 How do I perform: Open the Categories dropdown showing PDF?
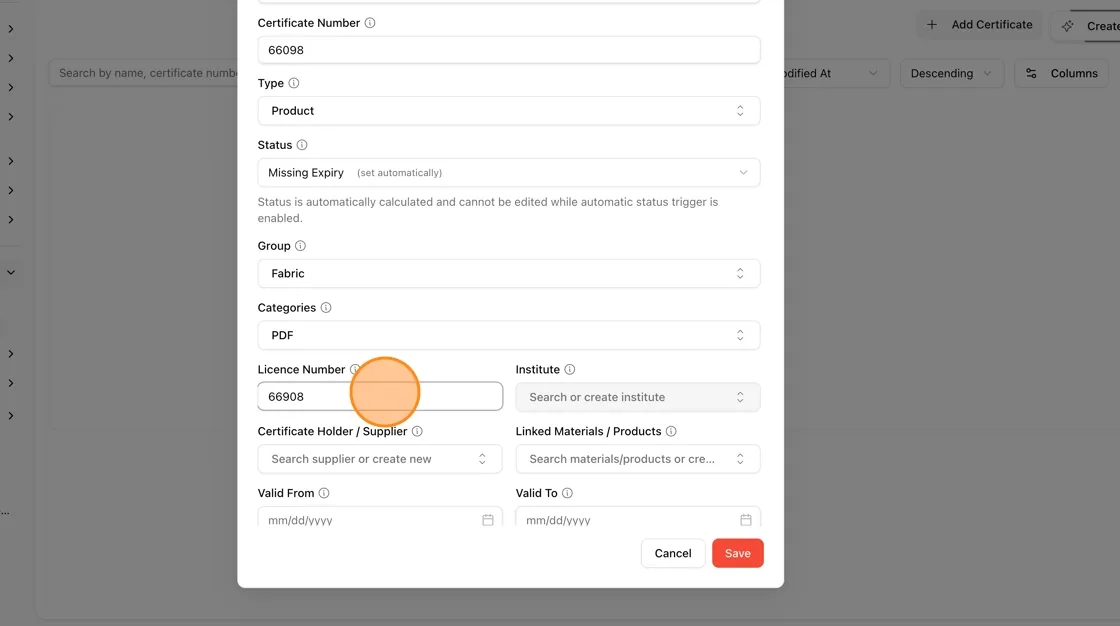(x=509, y=335)
